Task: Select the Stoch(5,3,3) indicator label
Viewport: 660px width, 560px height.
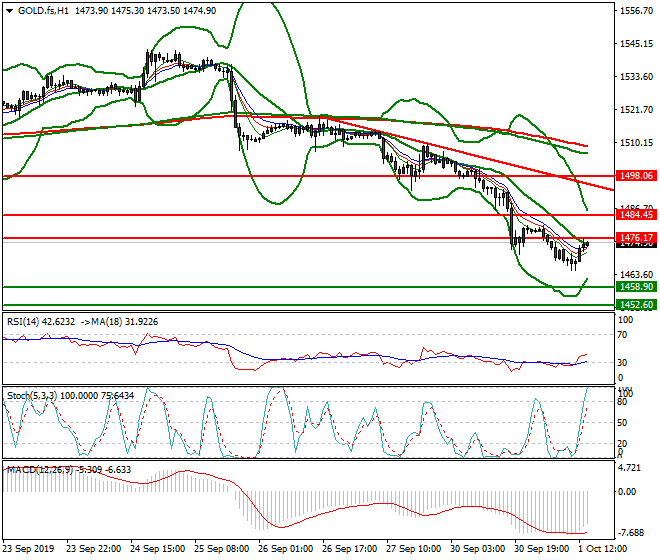Action: (32, 396)
